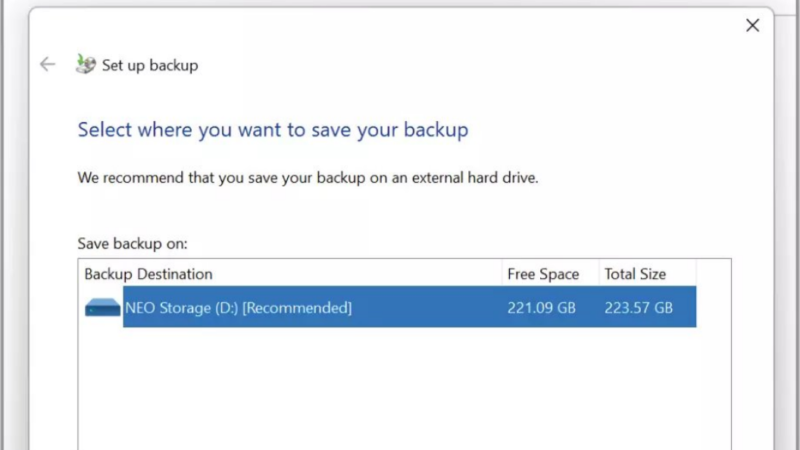Click the back arrow icon
This screenshot has width=800, height=450.
tap(47, 64)
